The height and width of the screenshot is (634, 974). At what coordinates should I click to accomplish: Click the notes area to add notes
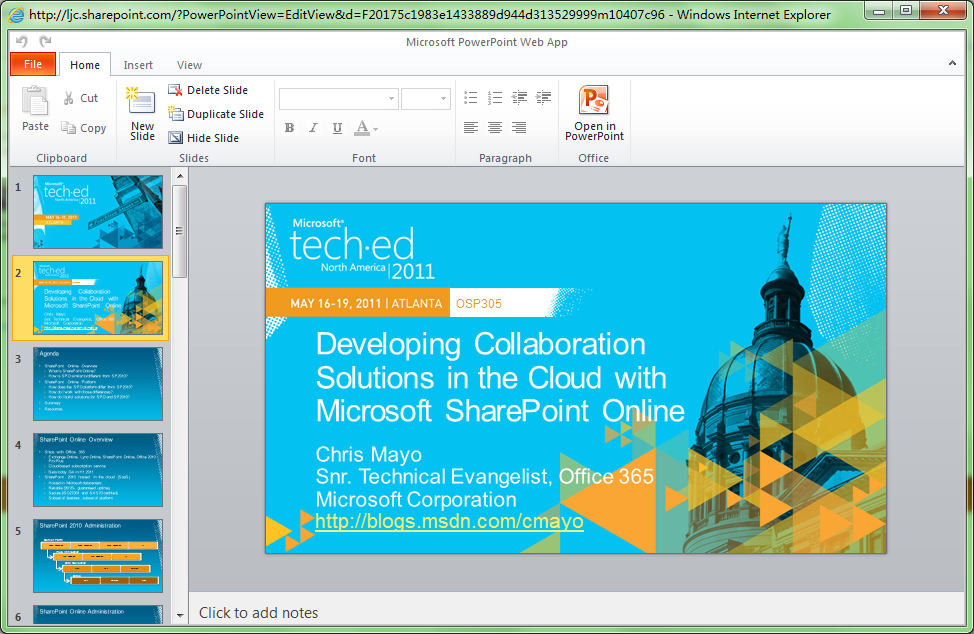(x=577, y=612)
